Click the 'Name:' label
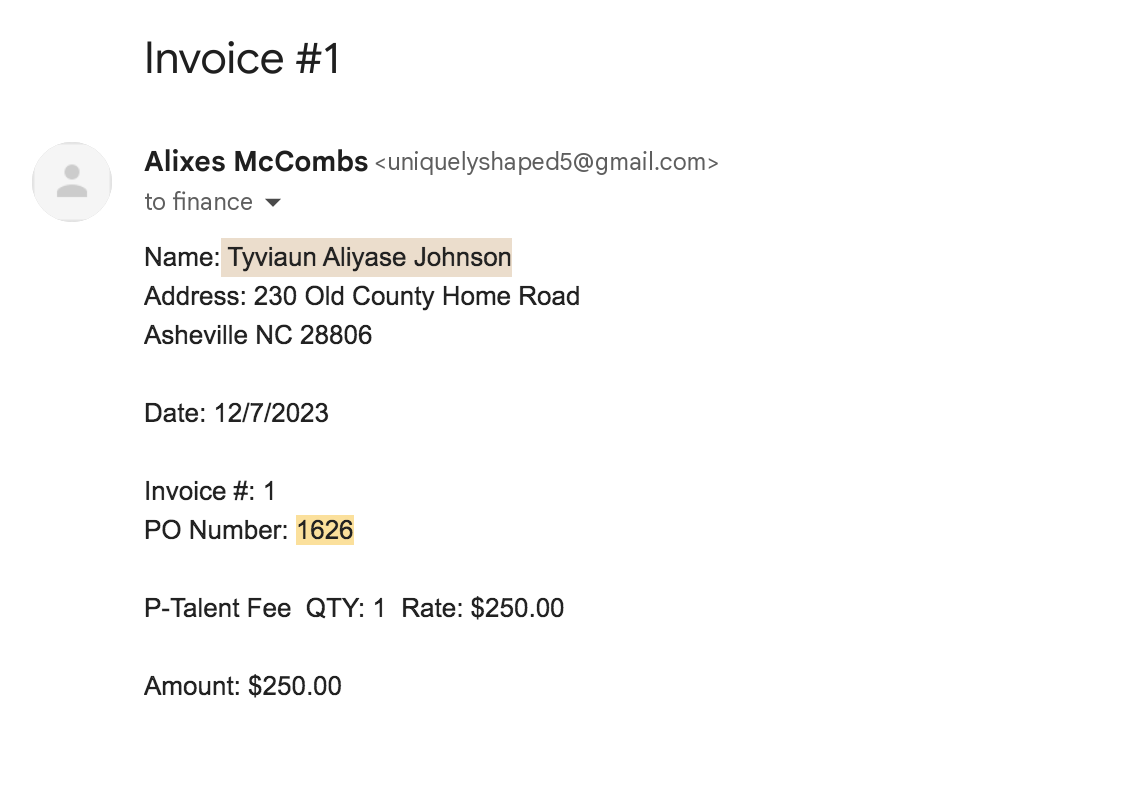The image size is (1128, 786). (182, 257)
